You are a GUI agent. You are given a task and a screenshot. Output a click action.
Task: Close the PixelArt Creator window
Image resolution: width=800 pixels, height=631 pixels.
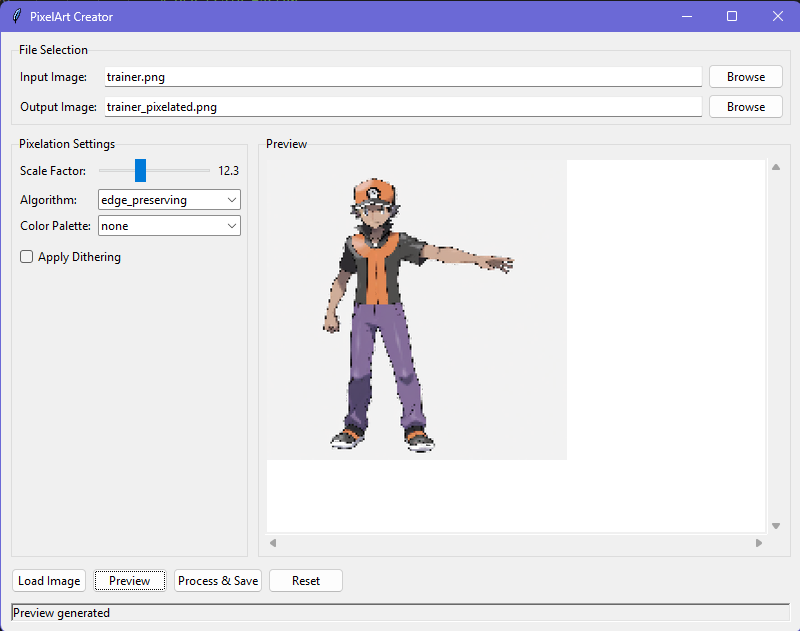click(777, 16)
